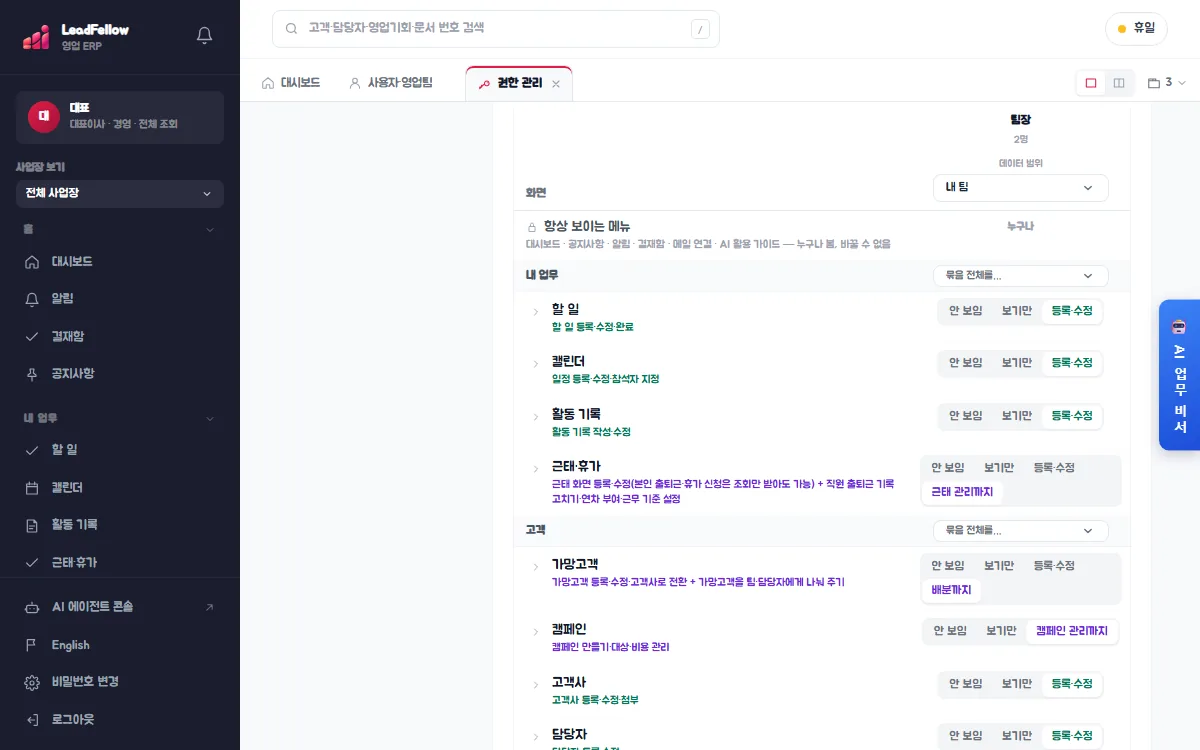Click the search magnifier icon

pos(292,29)
